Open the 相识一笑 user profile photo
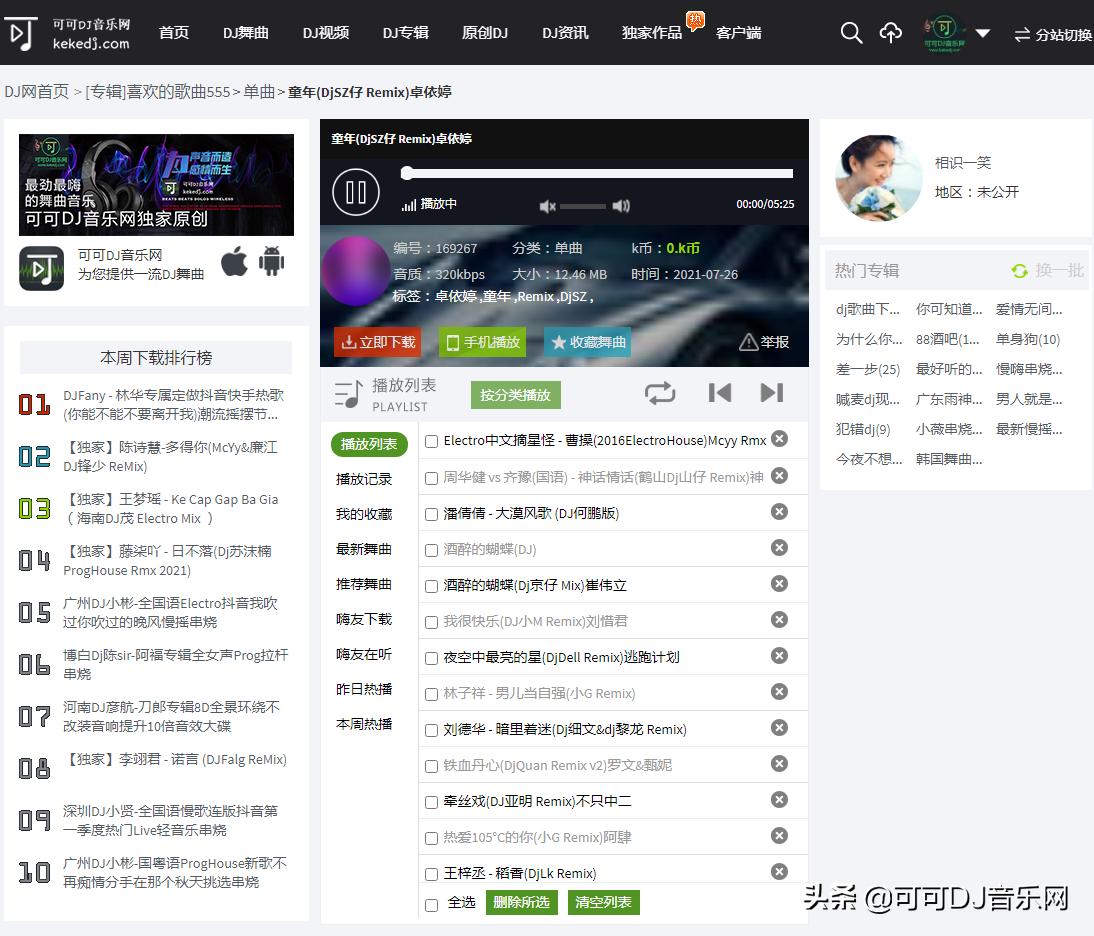This screenshot has height=936, width=1094. point(878,178)
